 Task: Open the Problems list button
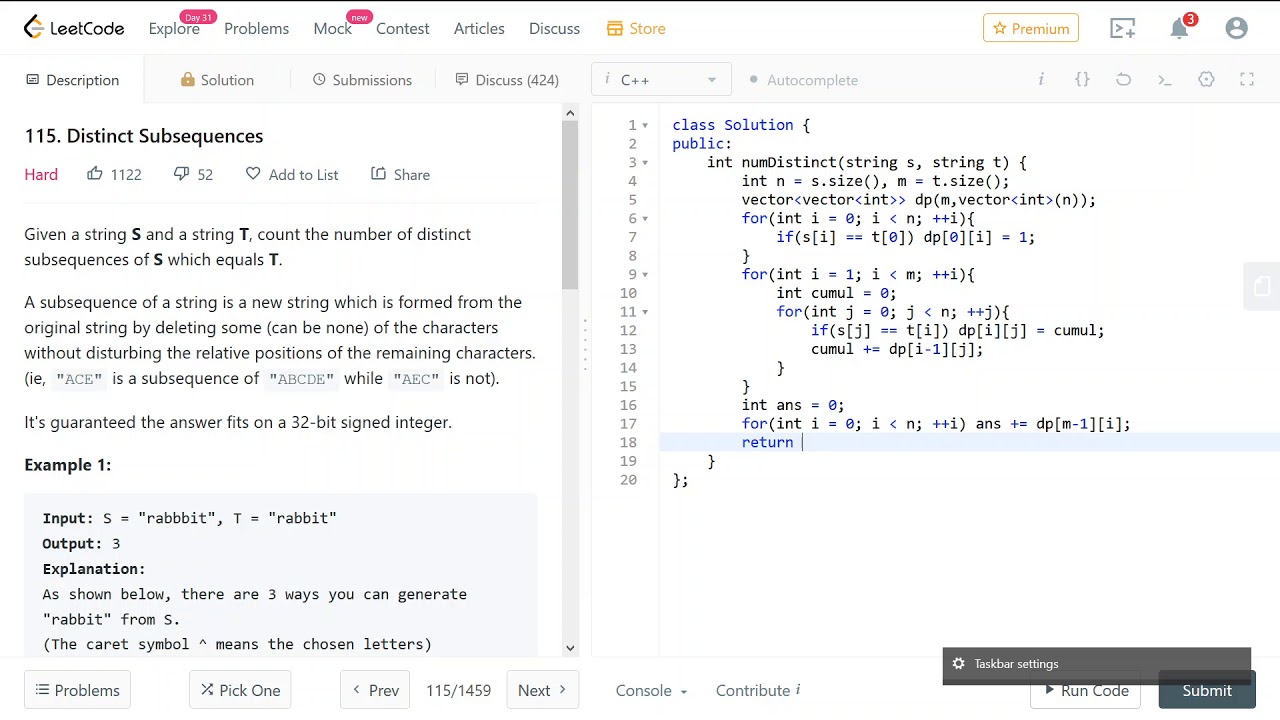pyautogui.click(x=77, y=690)
